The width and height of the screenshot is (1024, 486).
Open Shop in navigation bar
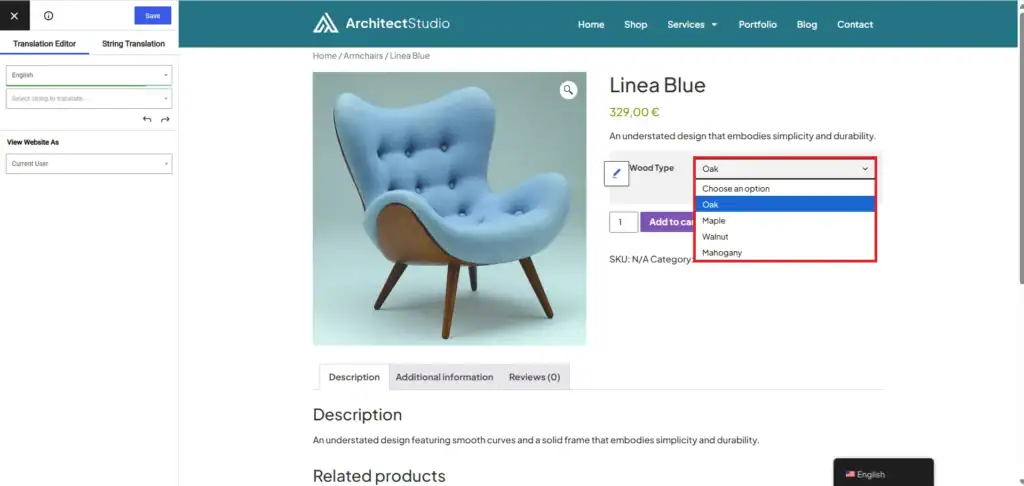(635, 24)
